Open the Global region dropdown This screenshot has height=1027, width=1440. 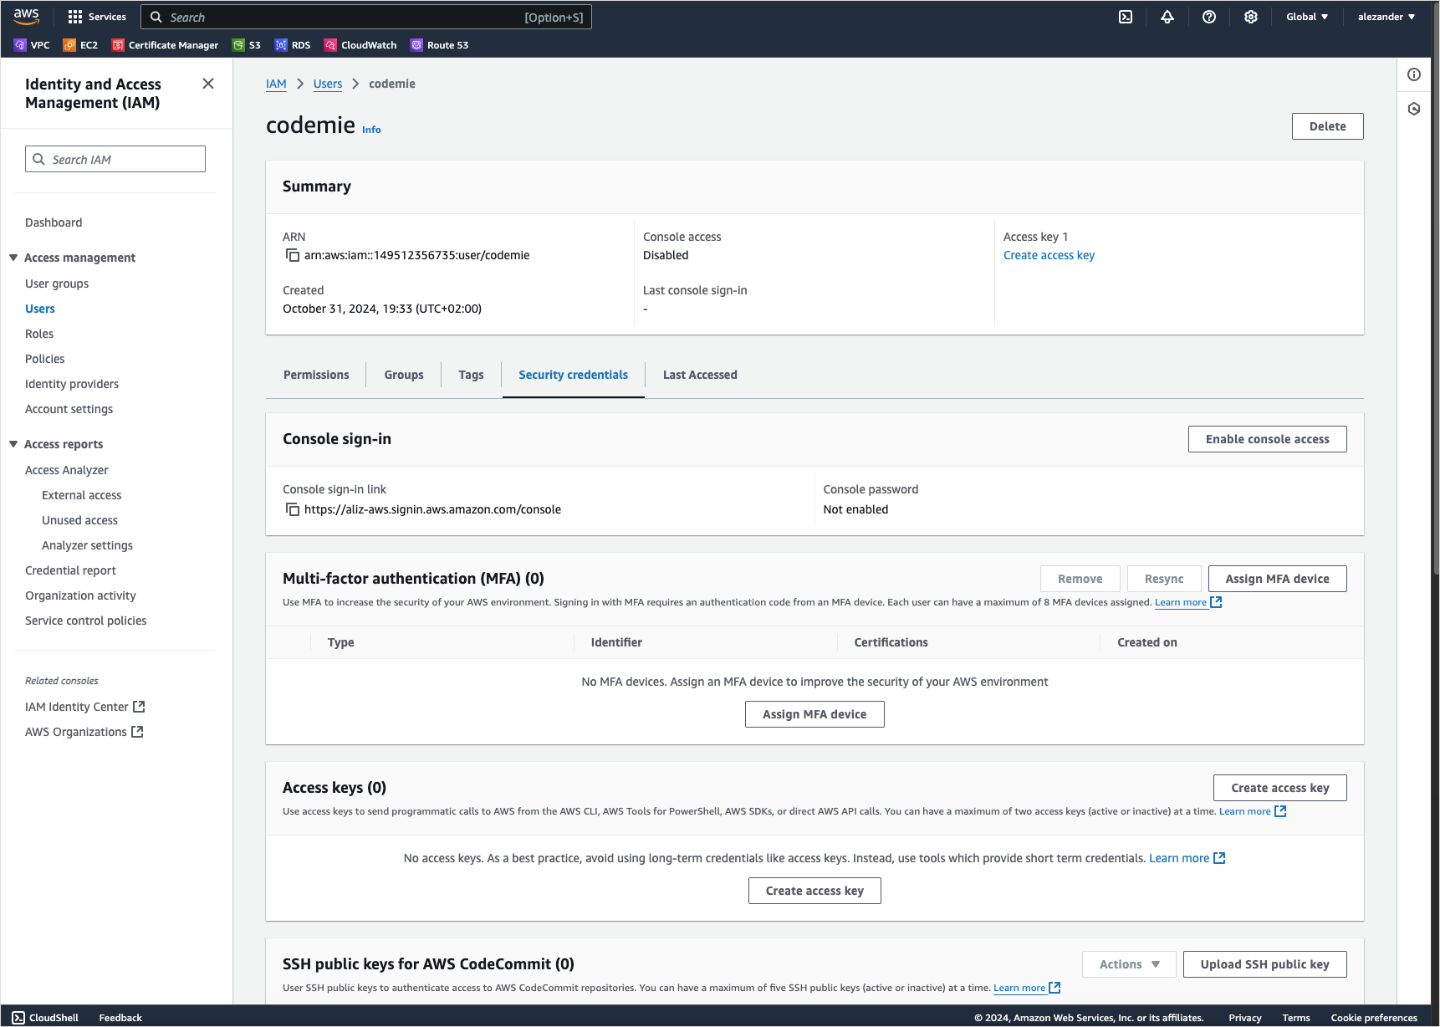click(1306, 16)
